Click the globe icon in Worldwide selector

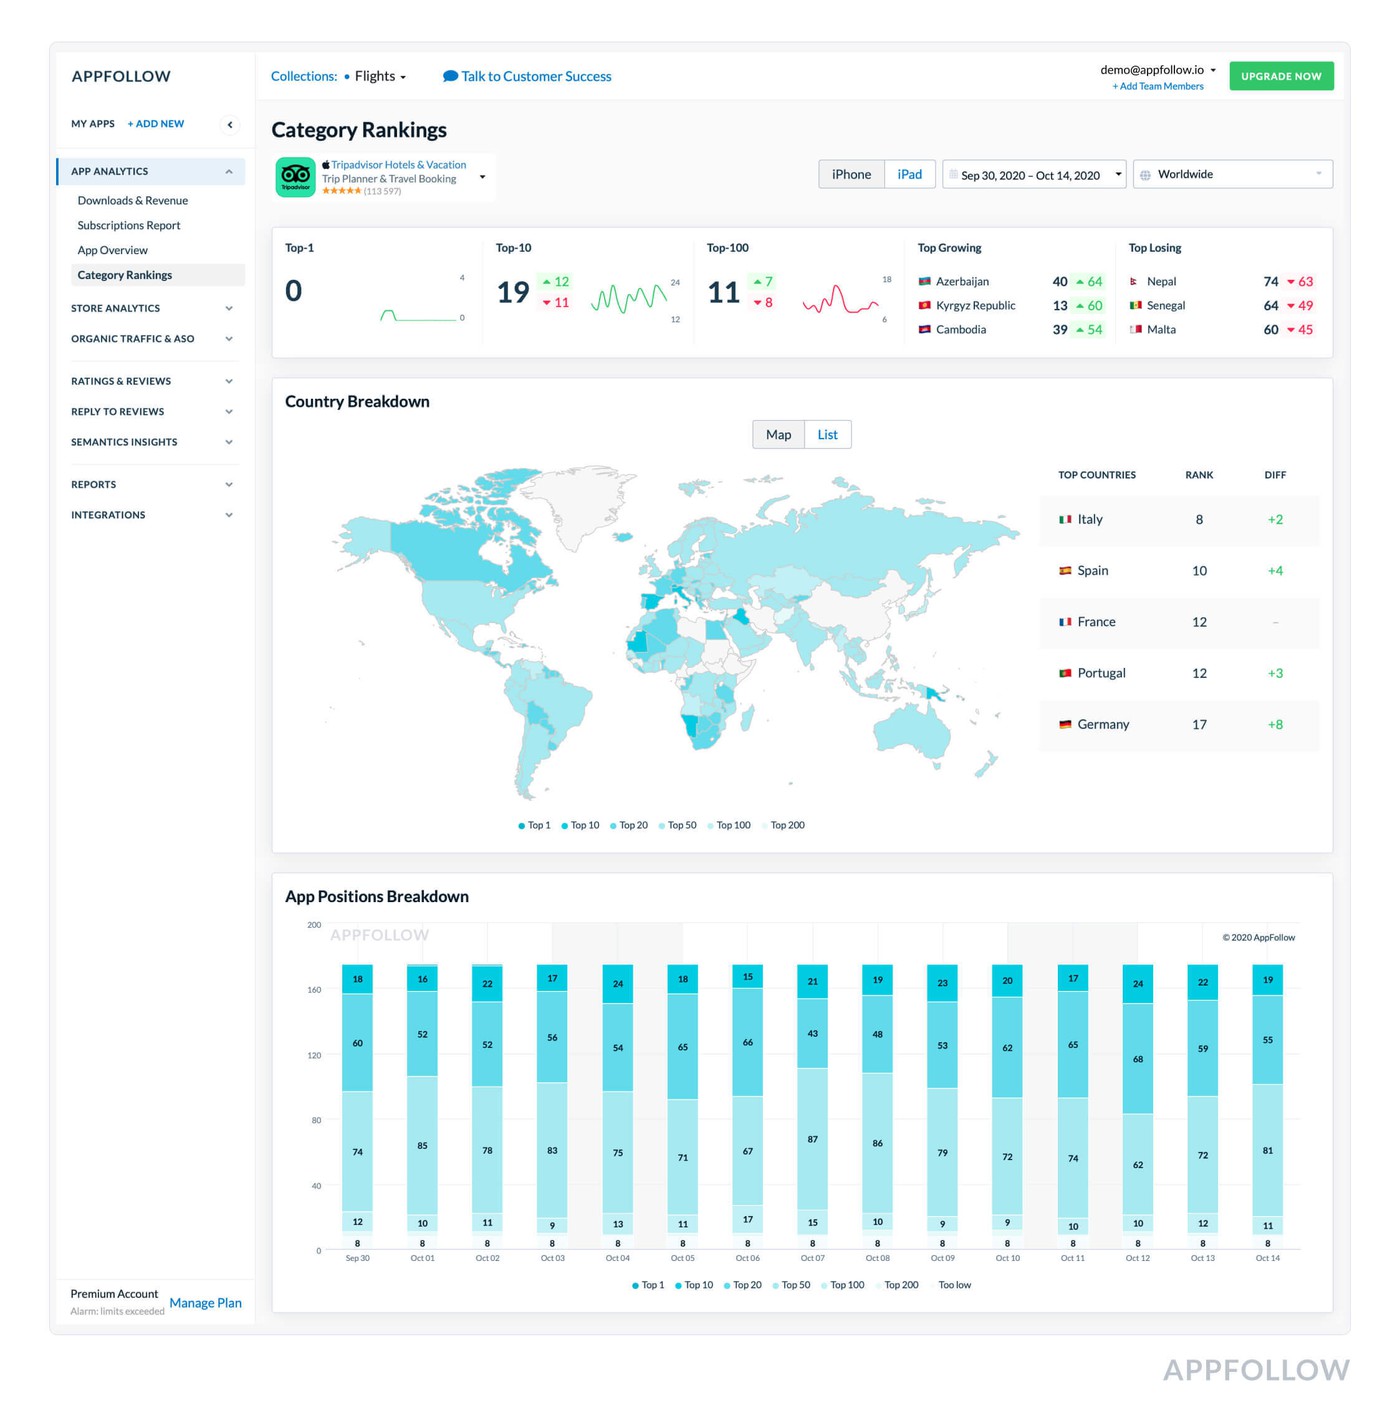(x=1146, y=175)
